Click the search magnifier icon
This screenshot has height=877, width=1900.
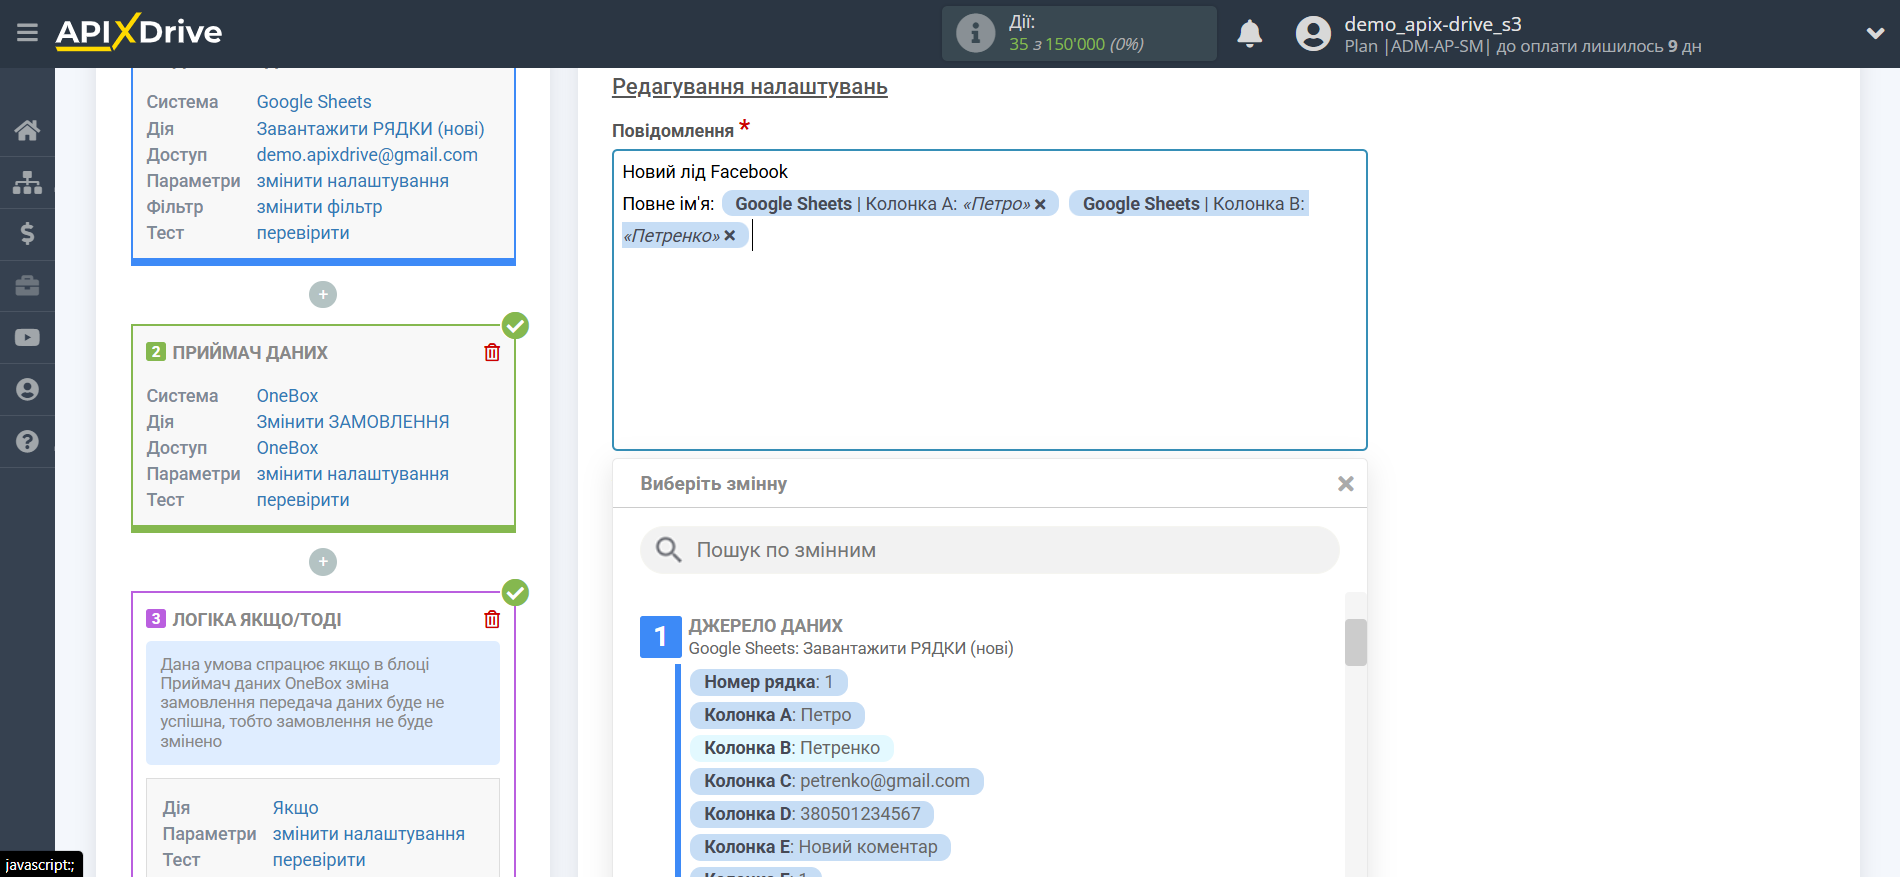click(x=668, y=550)
